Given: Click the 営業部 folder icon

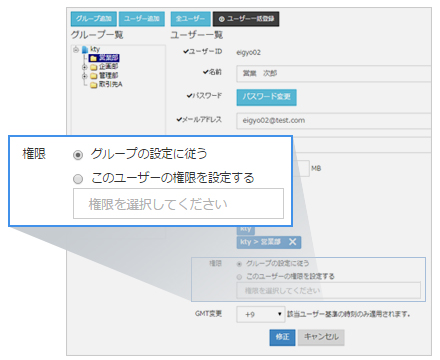Looking at the screenshot, I should point(93,58).
